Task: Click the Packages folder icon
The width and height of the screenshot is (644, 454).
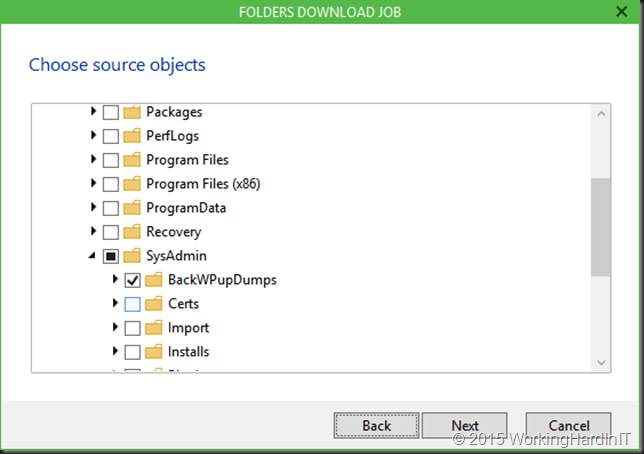Action: point(132,112)
